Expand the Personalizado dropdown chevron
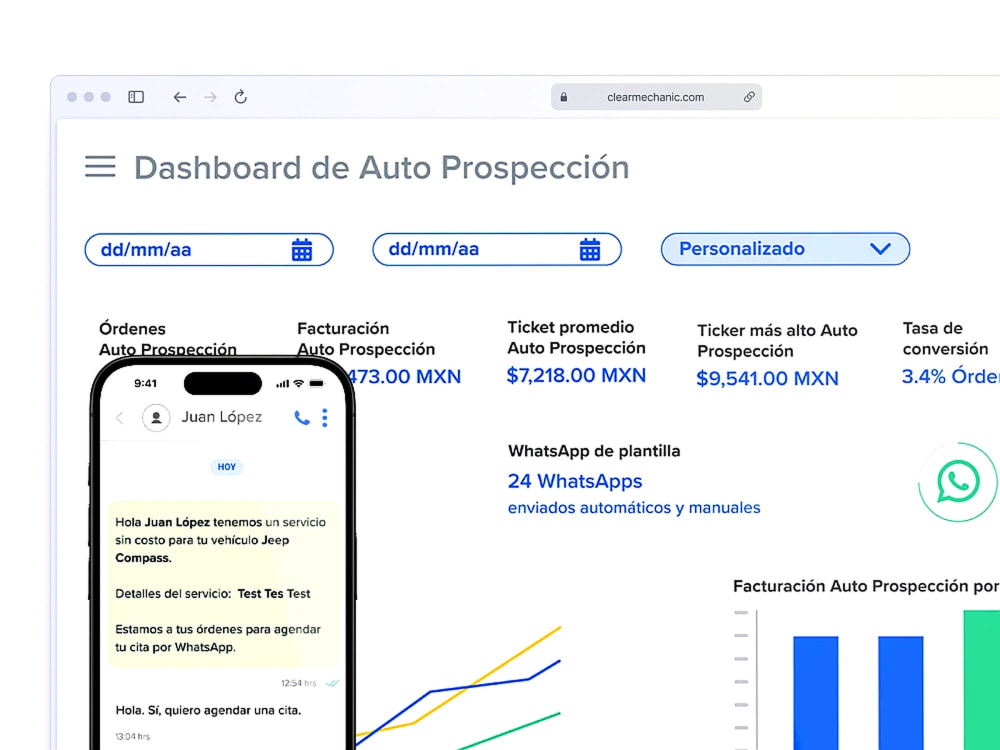The width and height of the screenshot is (1000, 750). [x=880, y=249]
